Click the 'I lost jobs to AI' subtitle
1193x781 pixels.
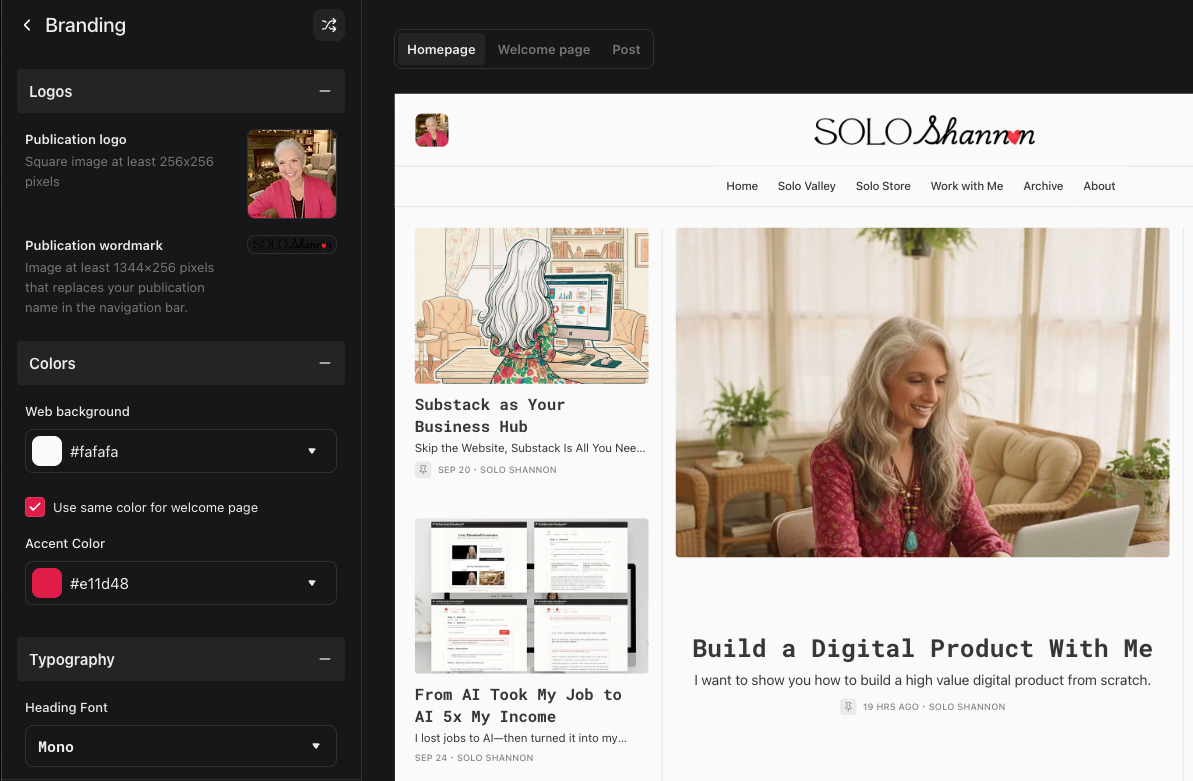pyautogui.click(x=520, y=738)
